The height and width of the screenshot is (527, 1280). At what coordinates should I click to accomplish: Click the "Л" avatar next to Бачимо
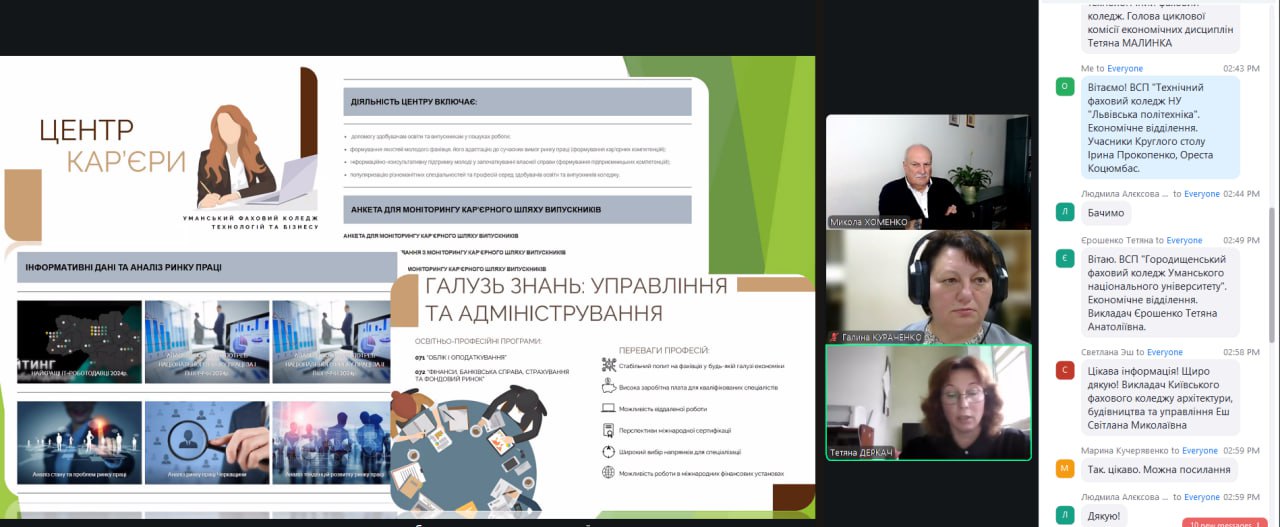tap(1064, 212)
